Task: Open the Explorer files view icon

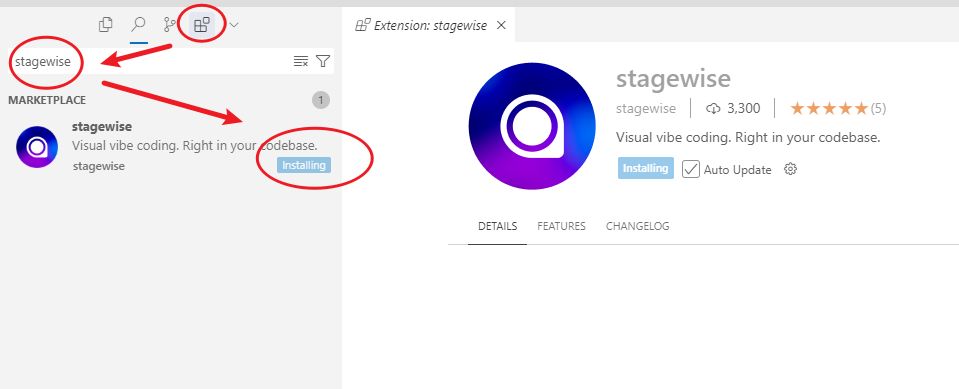Action: pos(106,25)
